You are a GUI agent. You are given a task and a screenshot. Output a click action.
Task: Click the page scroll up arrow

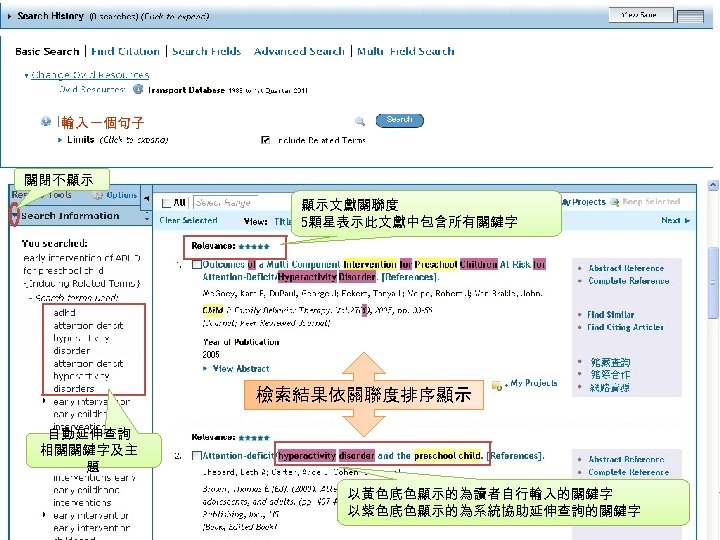point(713,185)
